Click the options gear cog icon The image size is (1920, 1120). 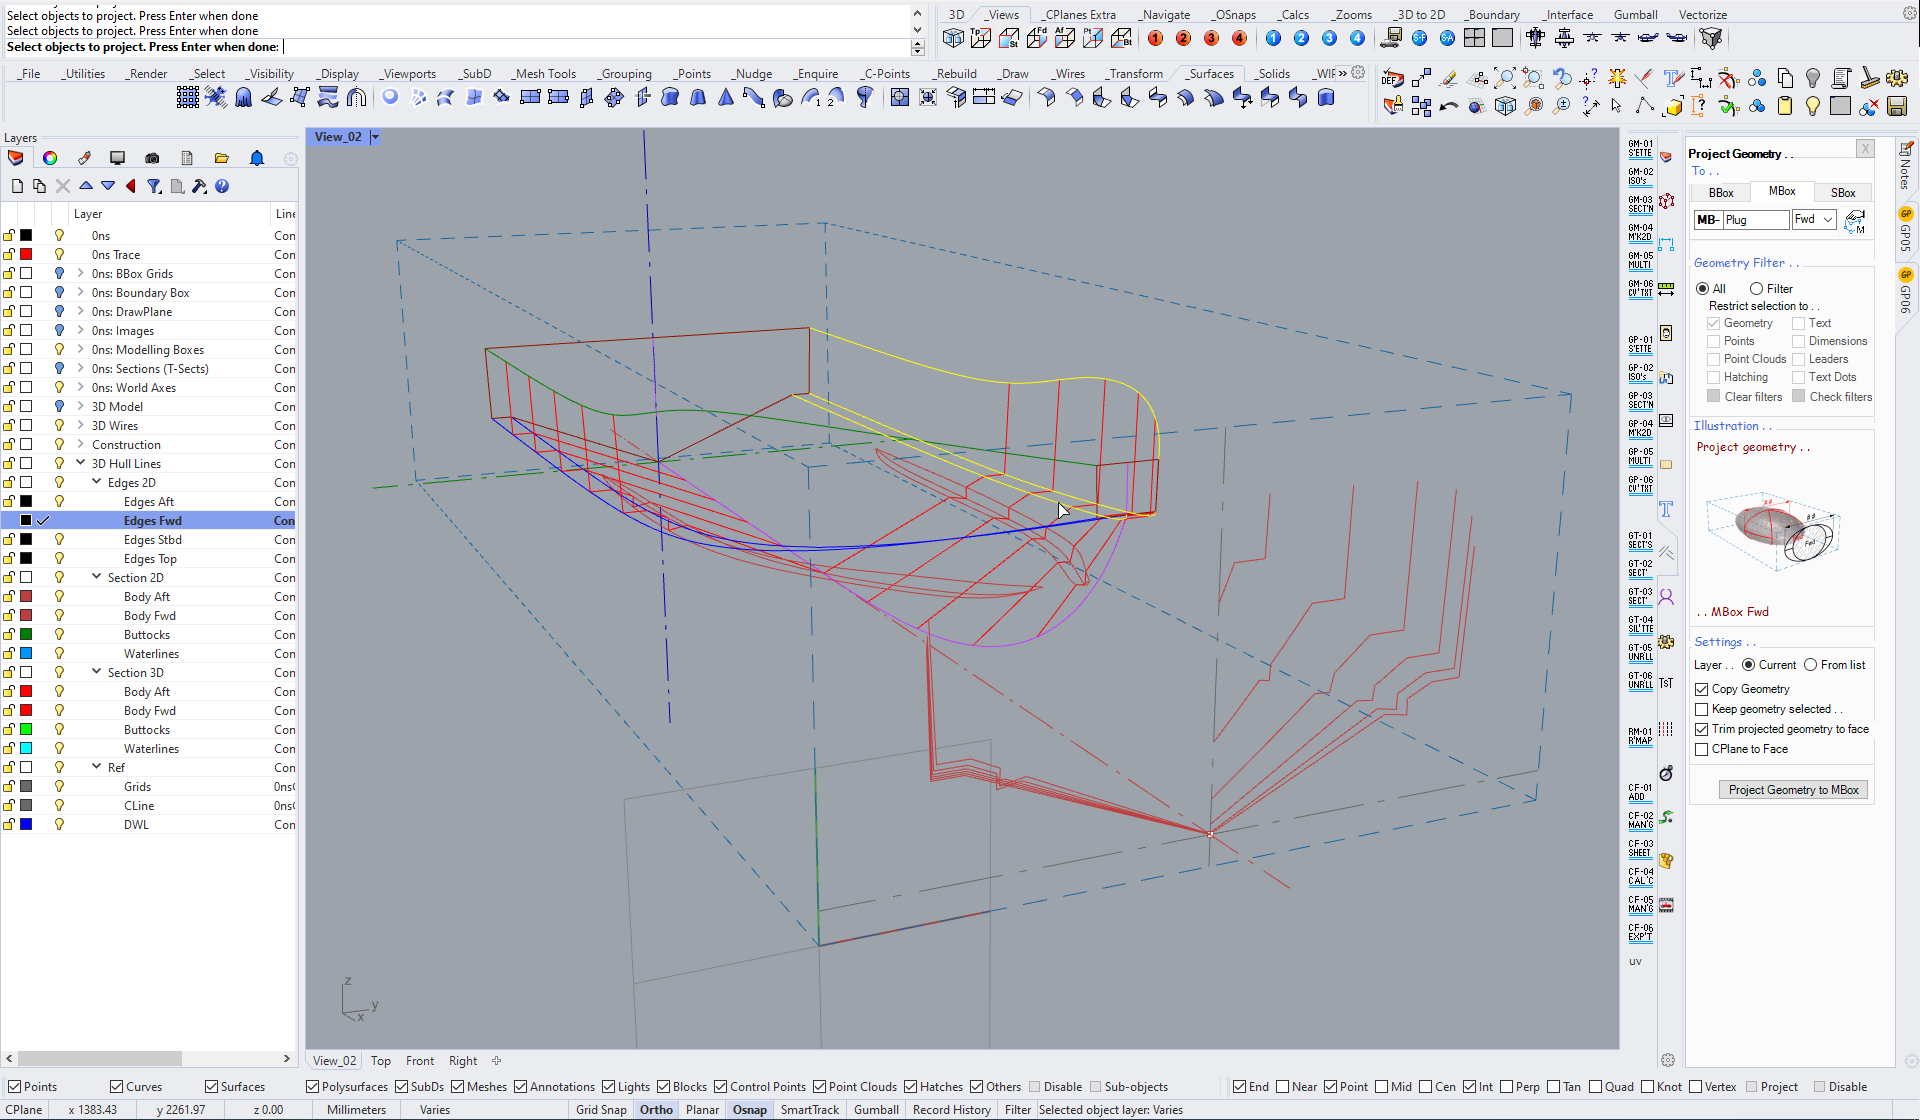(x=1897, y=78)
